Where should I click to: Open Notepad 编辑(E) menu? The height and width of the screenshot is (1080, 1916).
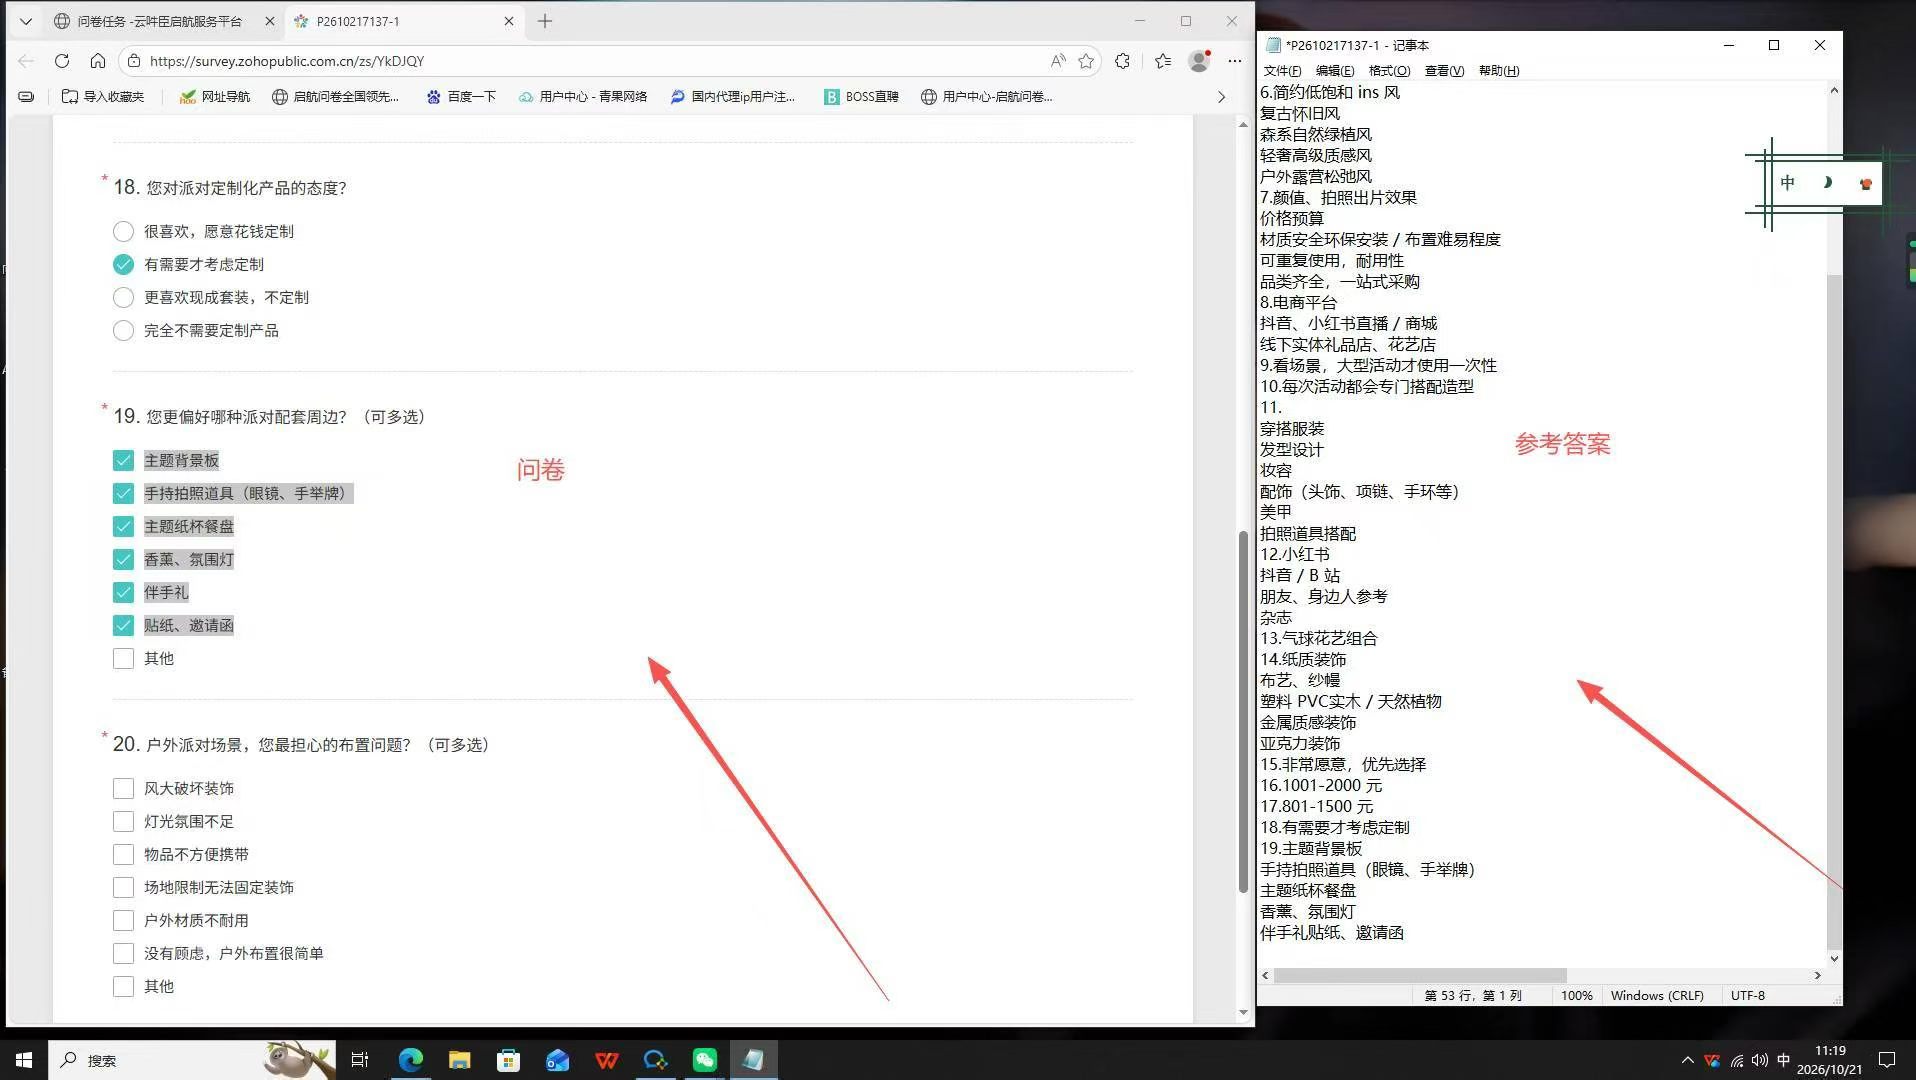coord(1335,71)
